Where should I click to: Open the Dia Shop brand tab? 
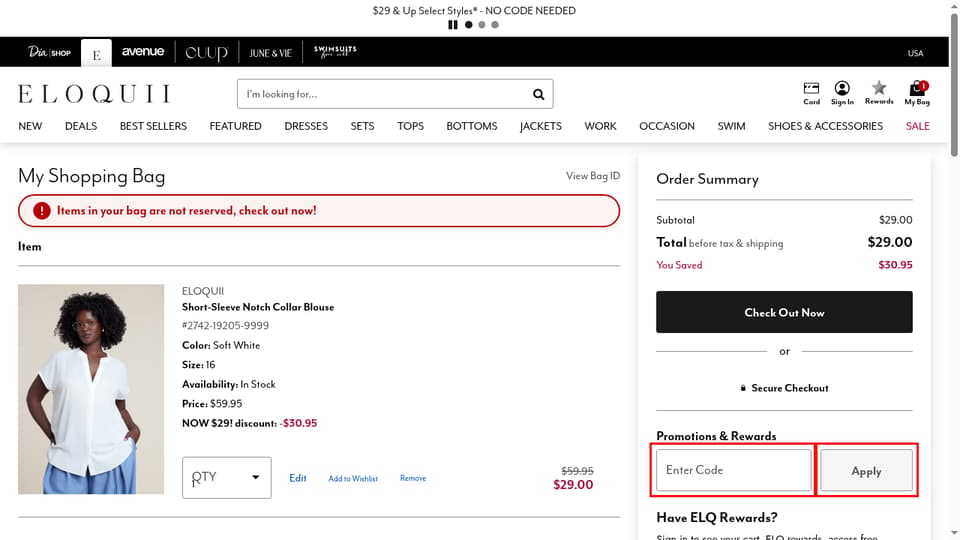(49, 52)
